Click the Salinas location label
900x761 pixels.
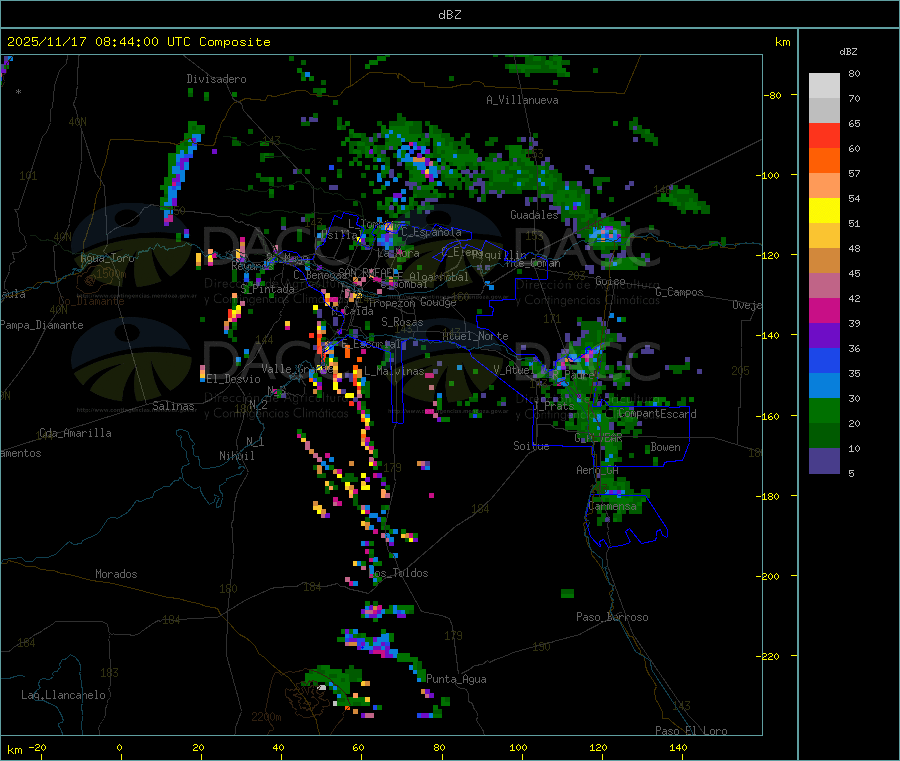click(x=173, y=406)
